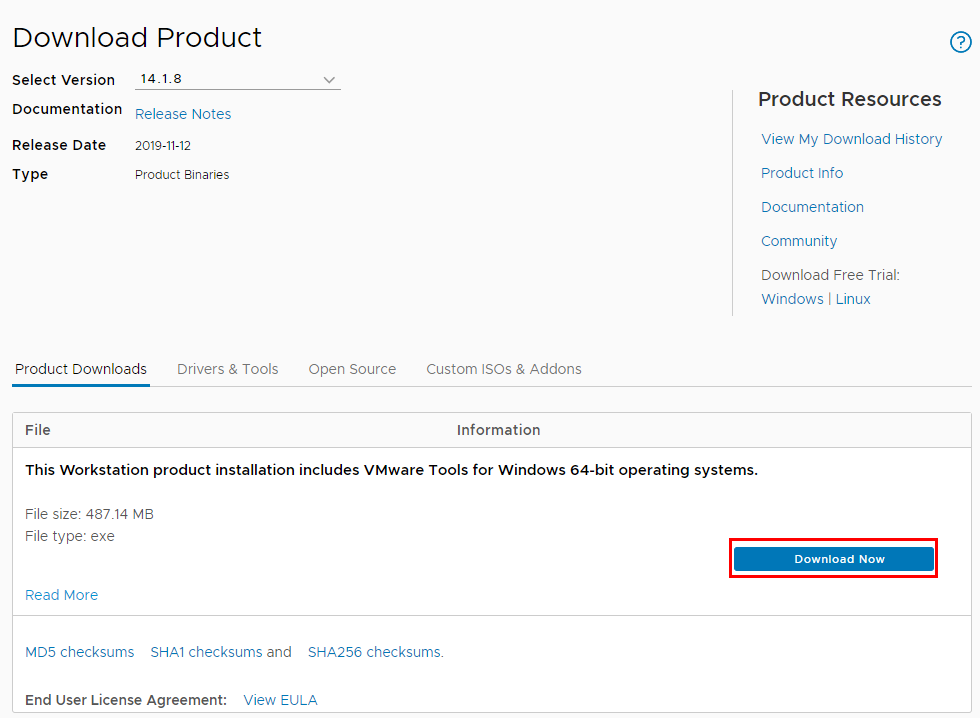Open the SHA256 checksums link
980x718 pixels.
[x=376, y=652]
